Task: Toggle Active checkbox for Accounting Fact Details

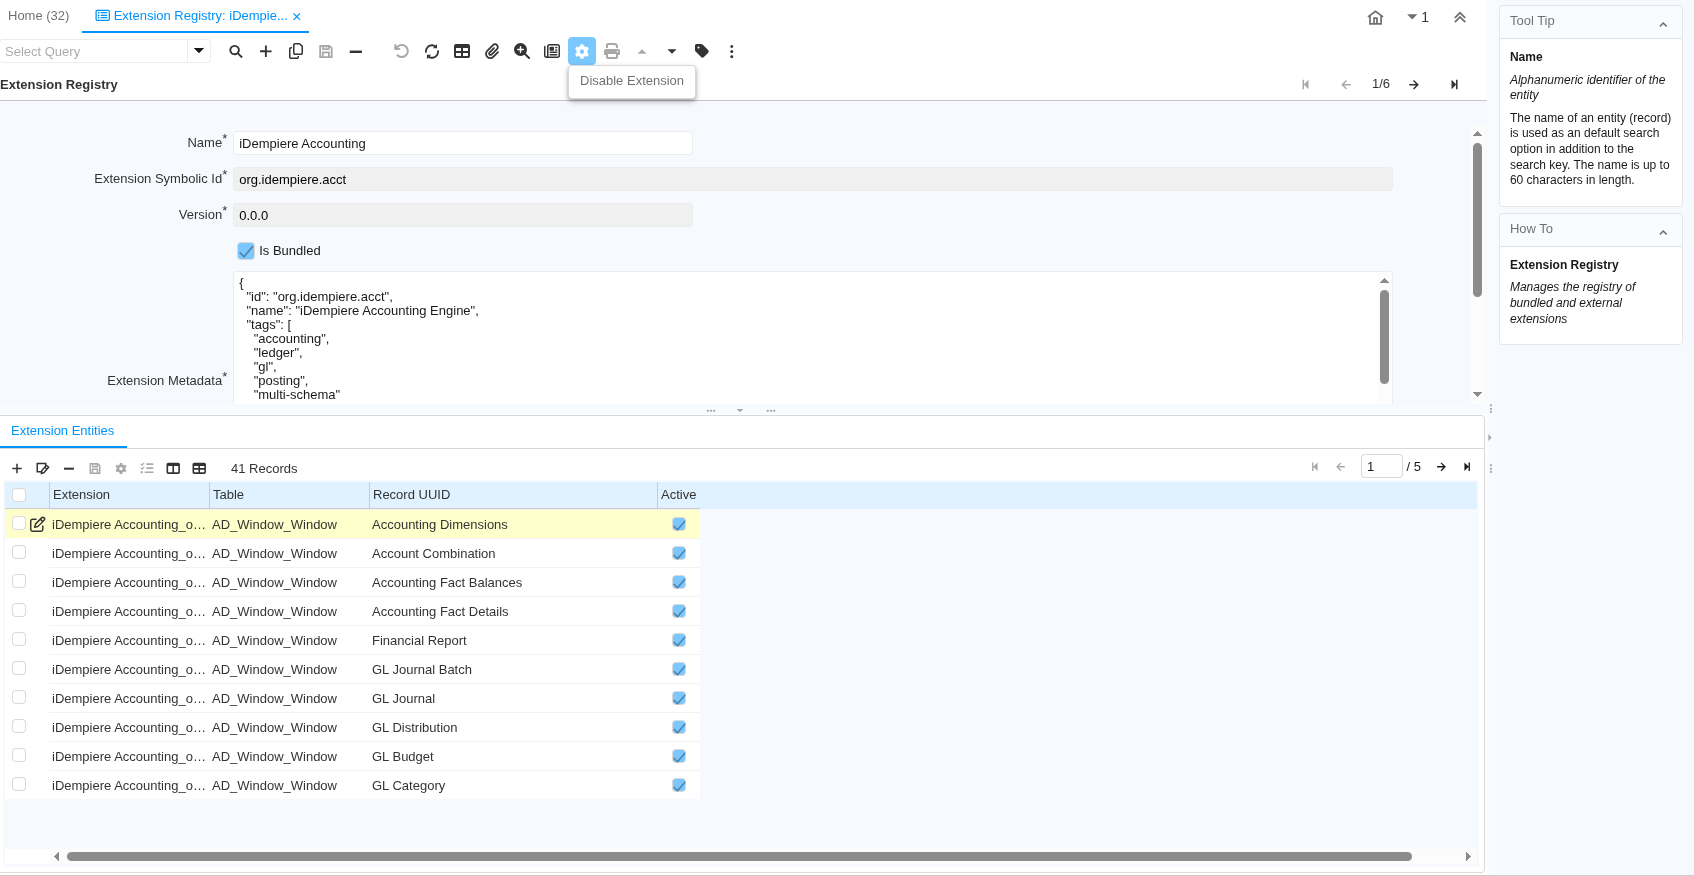Action: (679, 611)
